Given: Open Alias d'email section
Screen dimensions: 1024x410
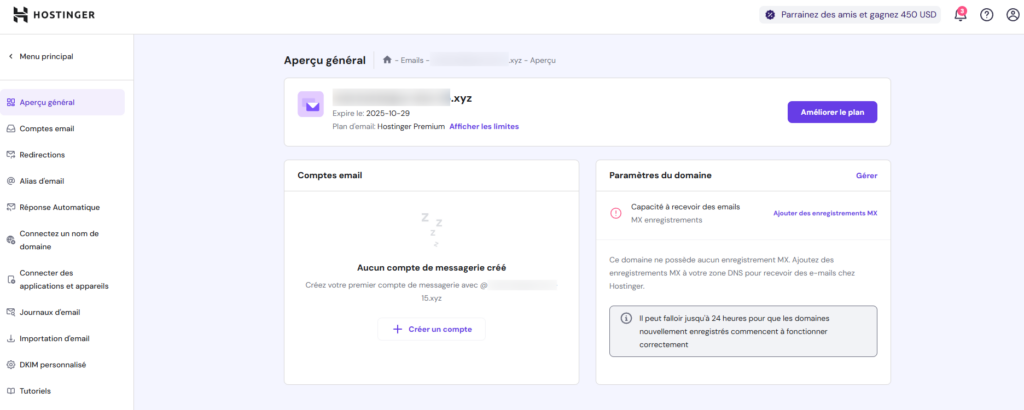Looking at the screenshot, I should pos(41,181).
